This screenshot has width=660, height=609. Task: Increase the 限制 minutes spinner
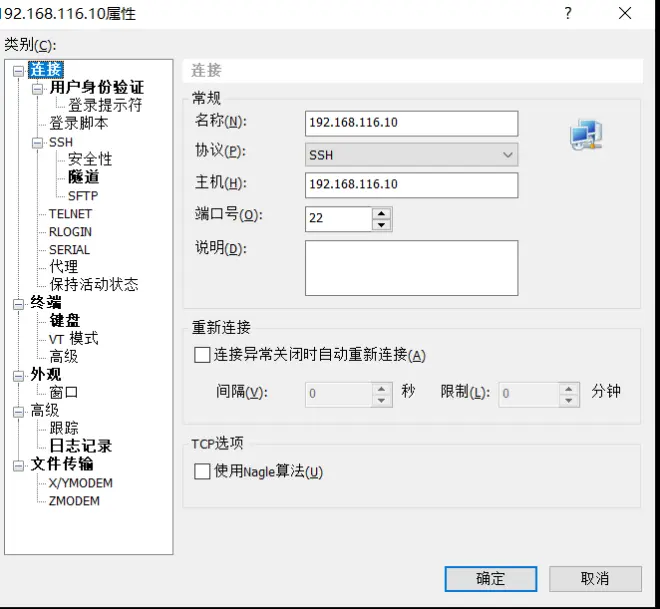pyautogui.click(x=569, y=389)
